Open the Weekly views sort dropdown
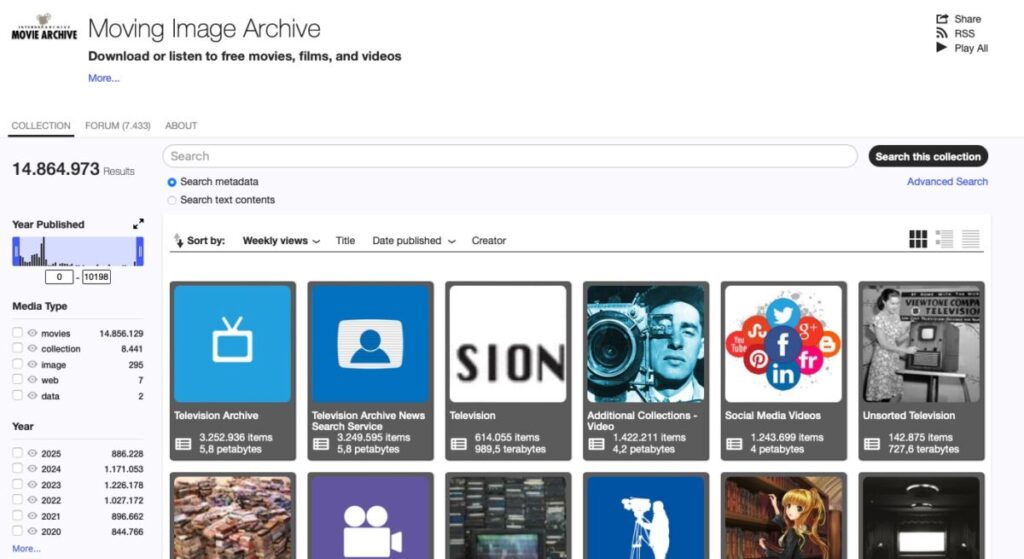Screen dimensions: 1024x559 point(281,241)
